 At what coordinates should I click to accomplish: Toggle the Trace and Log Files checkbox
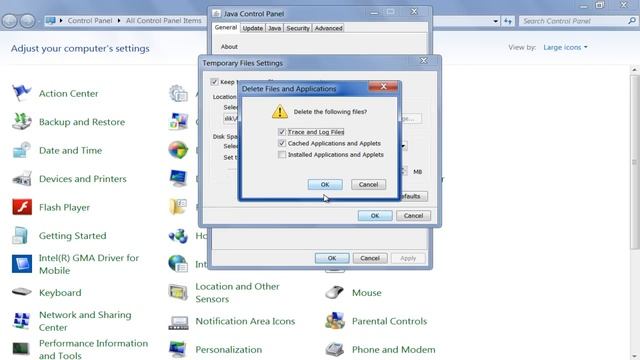click(x=282, y=132)
